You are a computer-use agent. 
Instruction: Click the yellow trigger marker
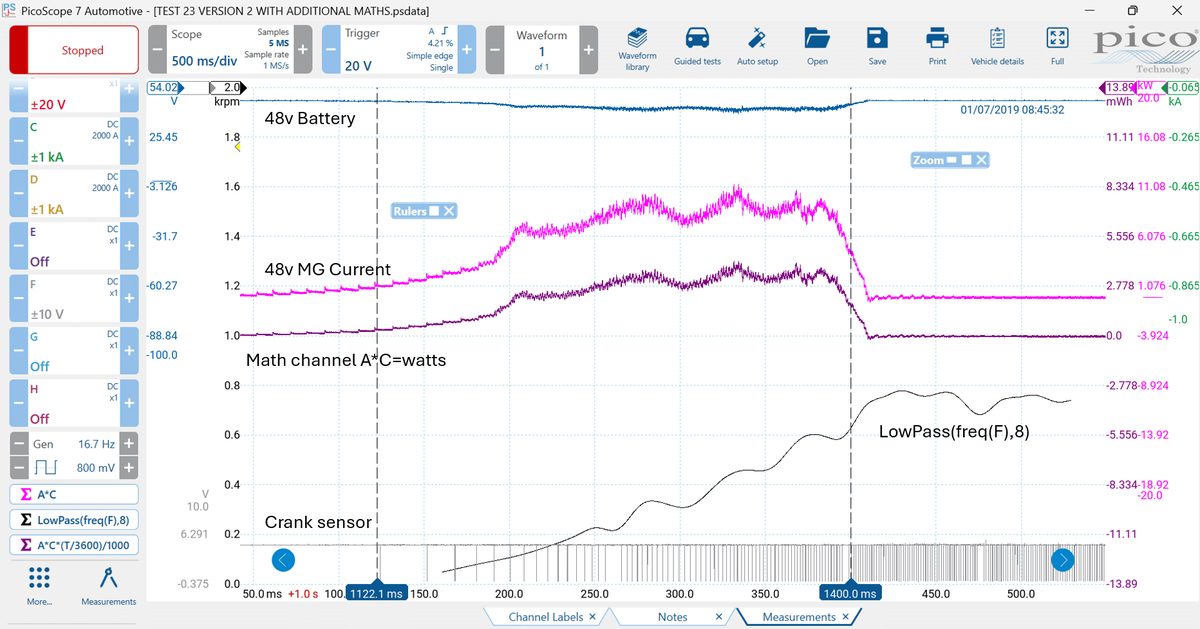[x=238, y=147]
